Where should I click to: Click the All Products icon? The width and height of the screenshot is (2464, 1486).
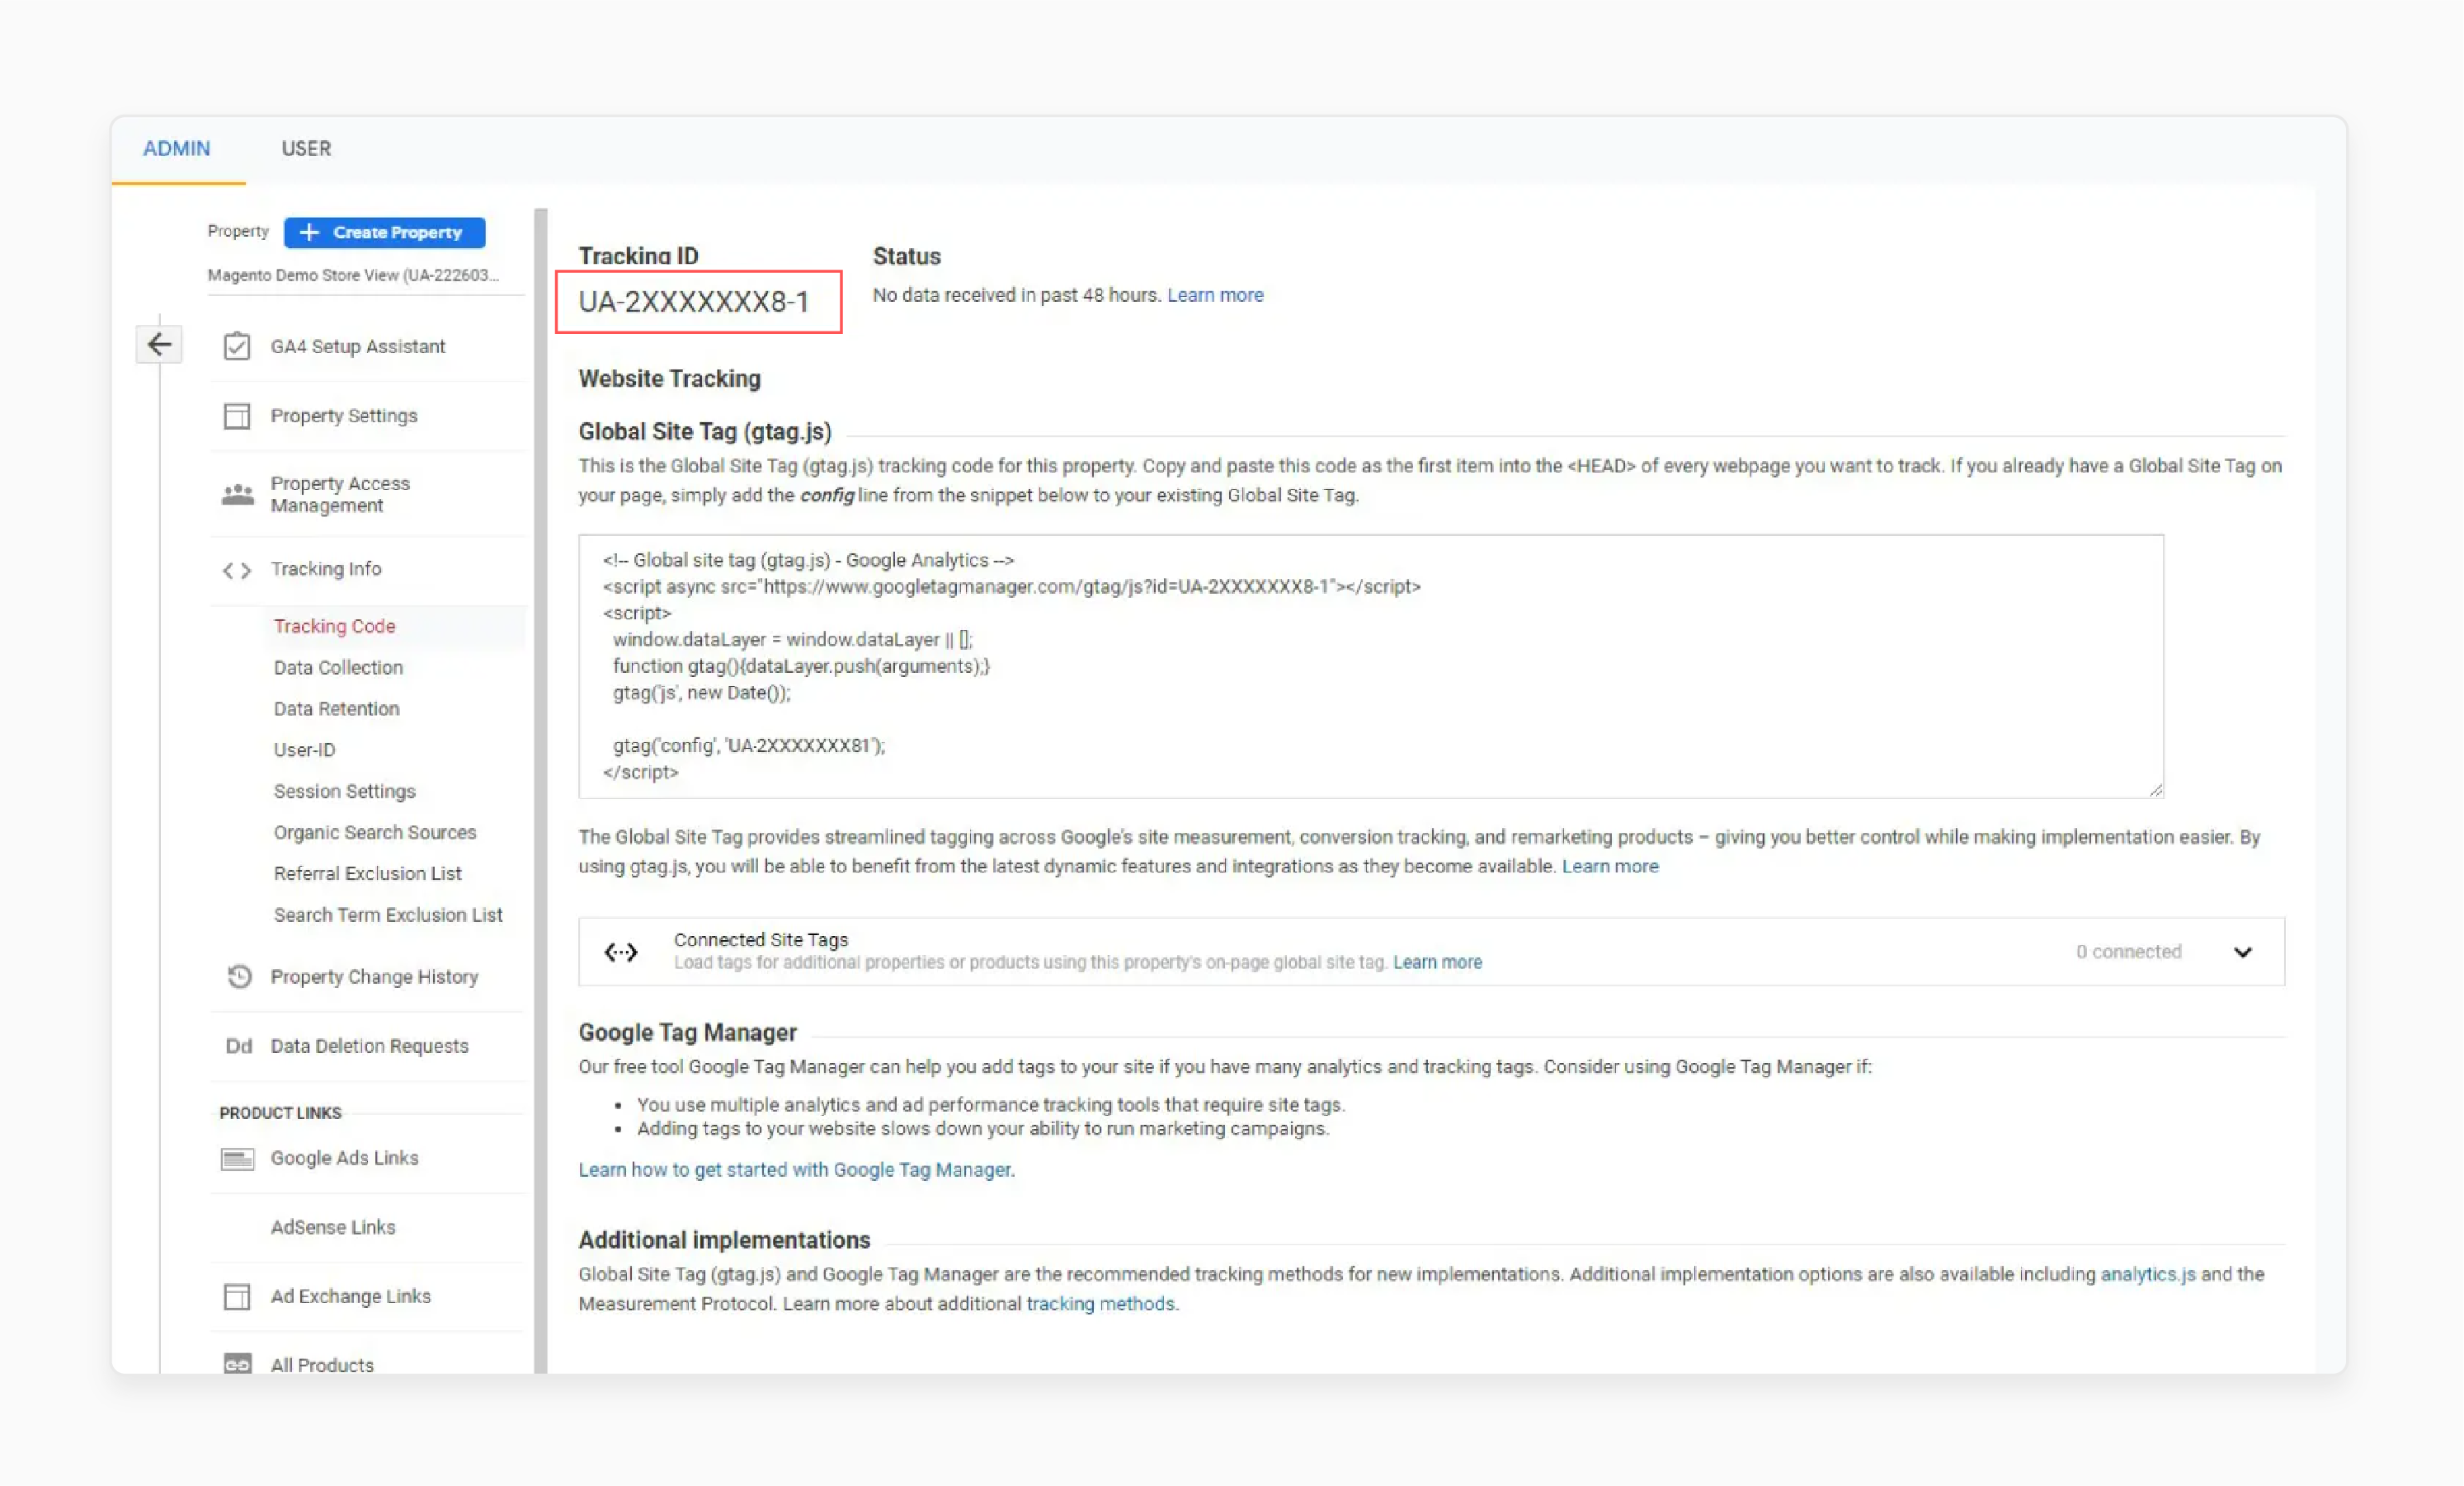coord(237,1363)
